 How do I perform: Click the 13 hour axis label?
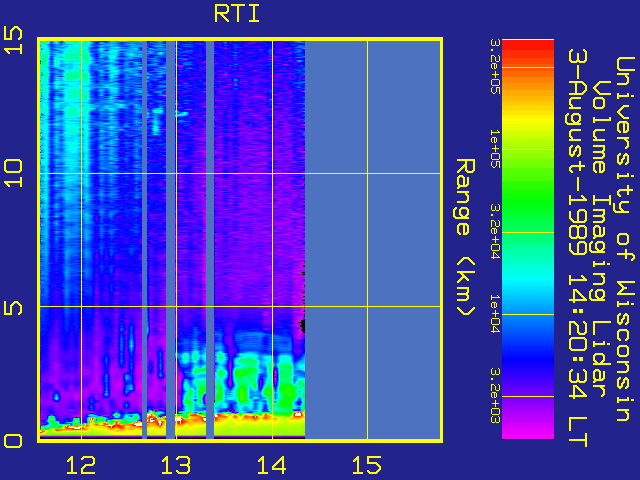(x=176, y=465)
